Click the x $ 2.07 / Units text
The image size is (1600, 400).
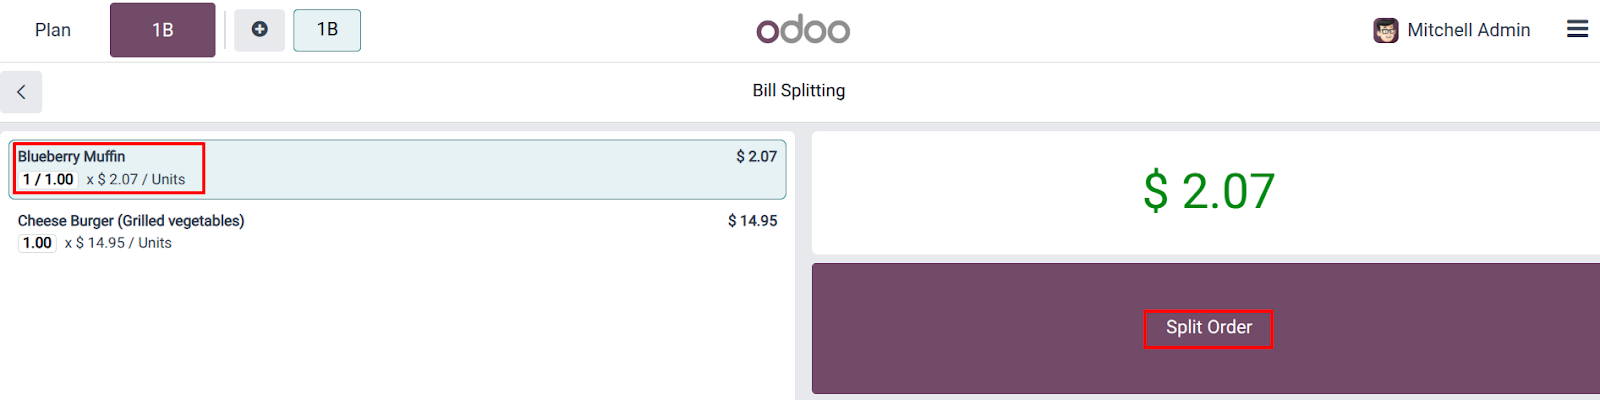[136, 180]
